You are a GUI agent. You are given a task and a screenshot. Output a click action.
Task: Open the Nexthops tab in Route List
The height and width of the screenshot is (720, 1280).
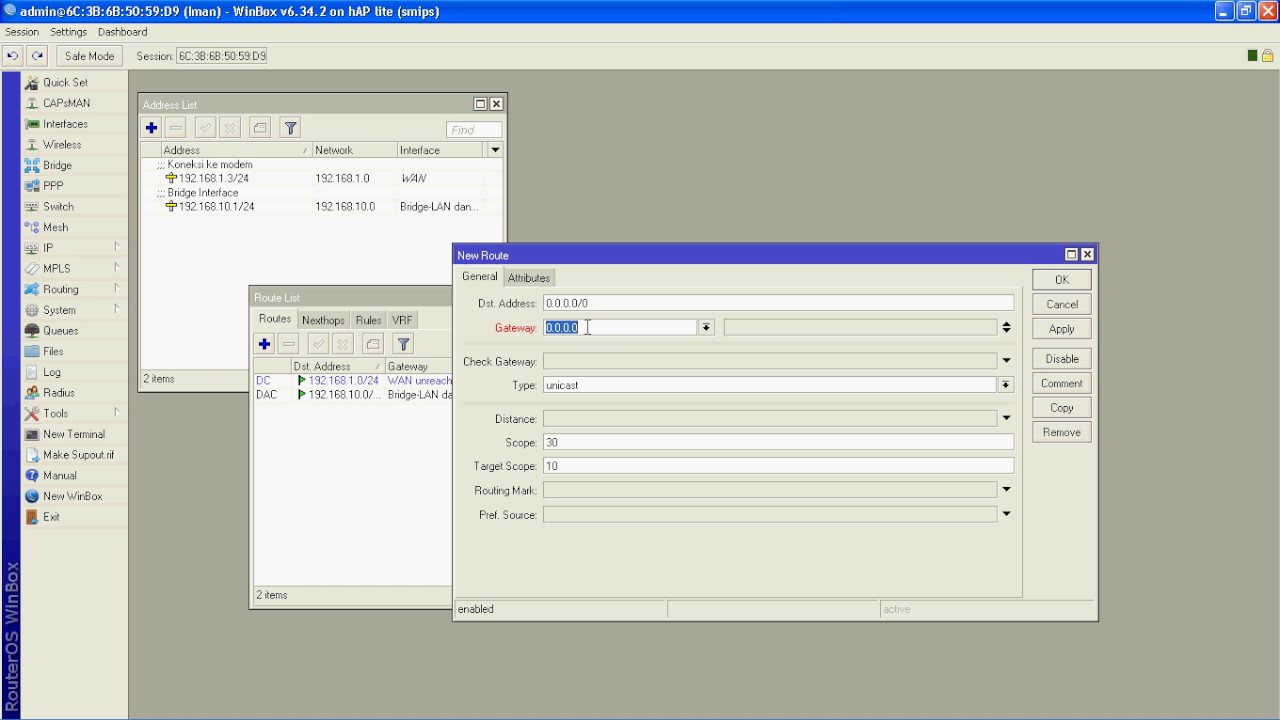point(323,320)
